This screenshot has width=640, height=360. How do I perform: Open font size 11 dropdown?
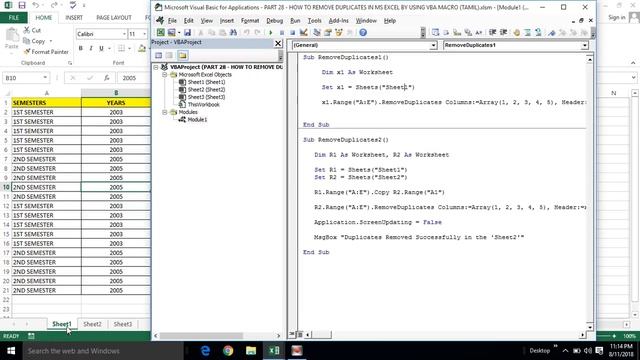144,34
